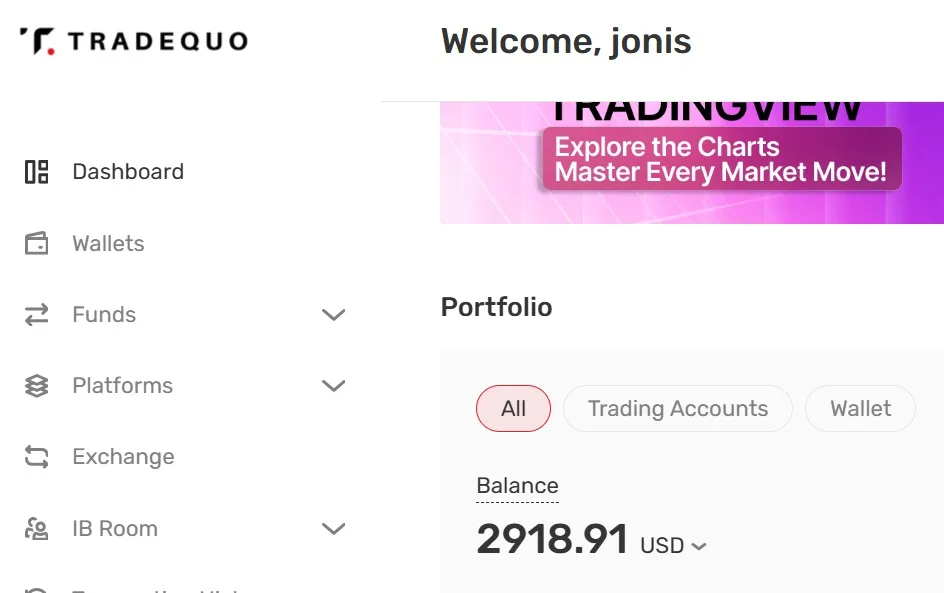
Task: Click the TradingView promo banner
Action: click(x=692, y=162)
